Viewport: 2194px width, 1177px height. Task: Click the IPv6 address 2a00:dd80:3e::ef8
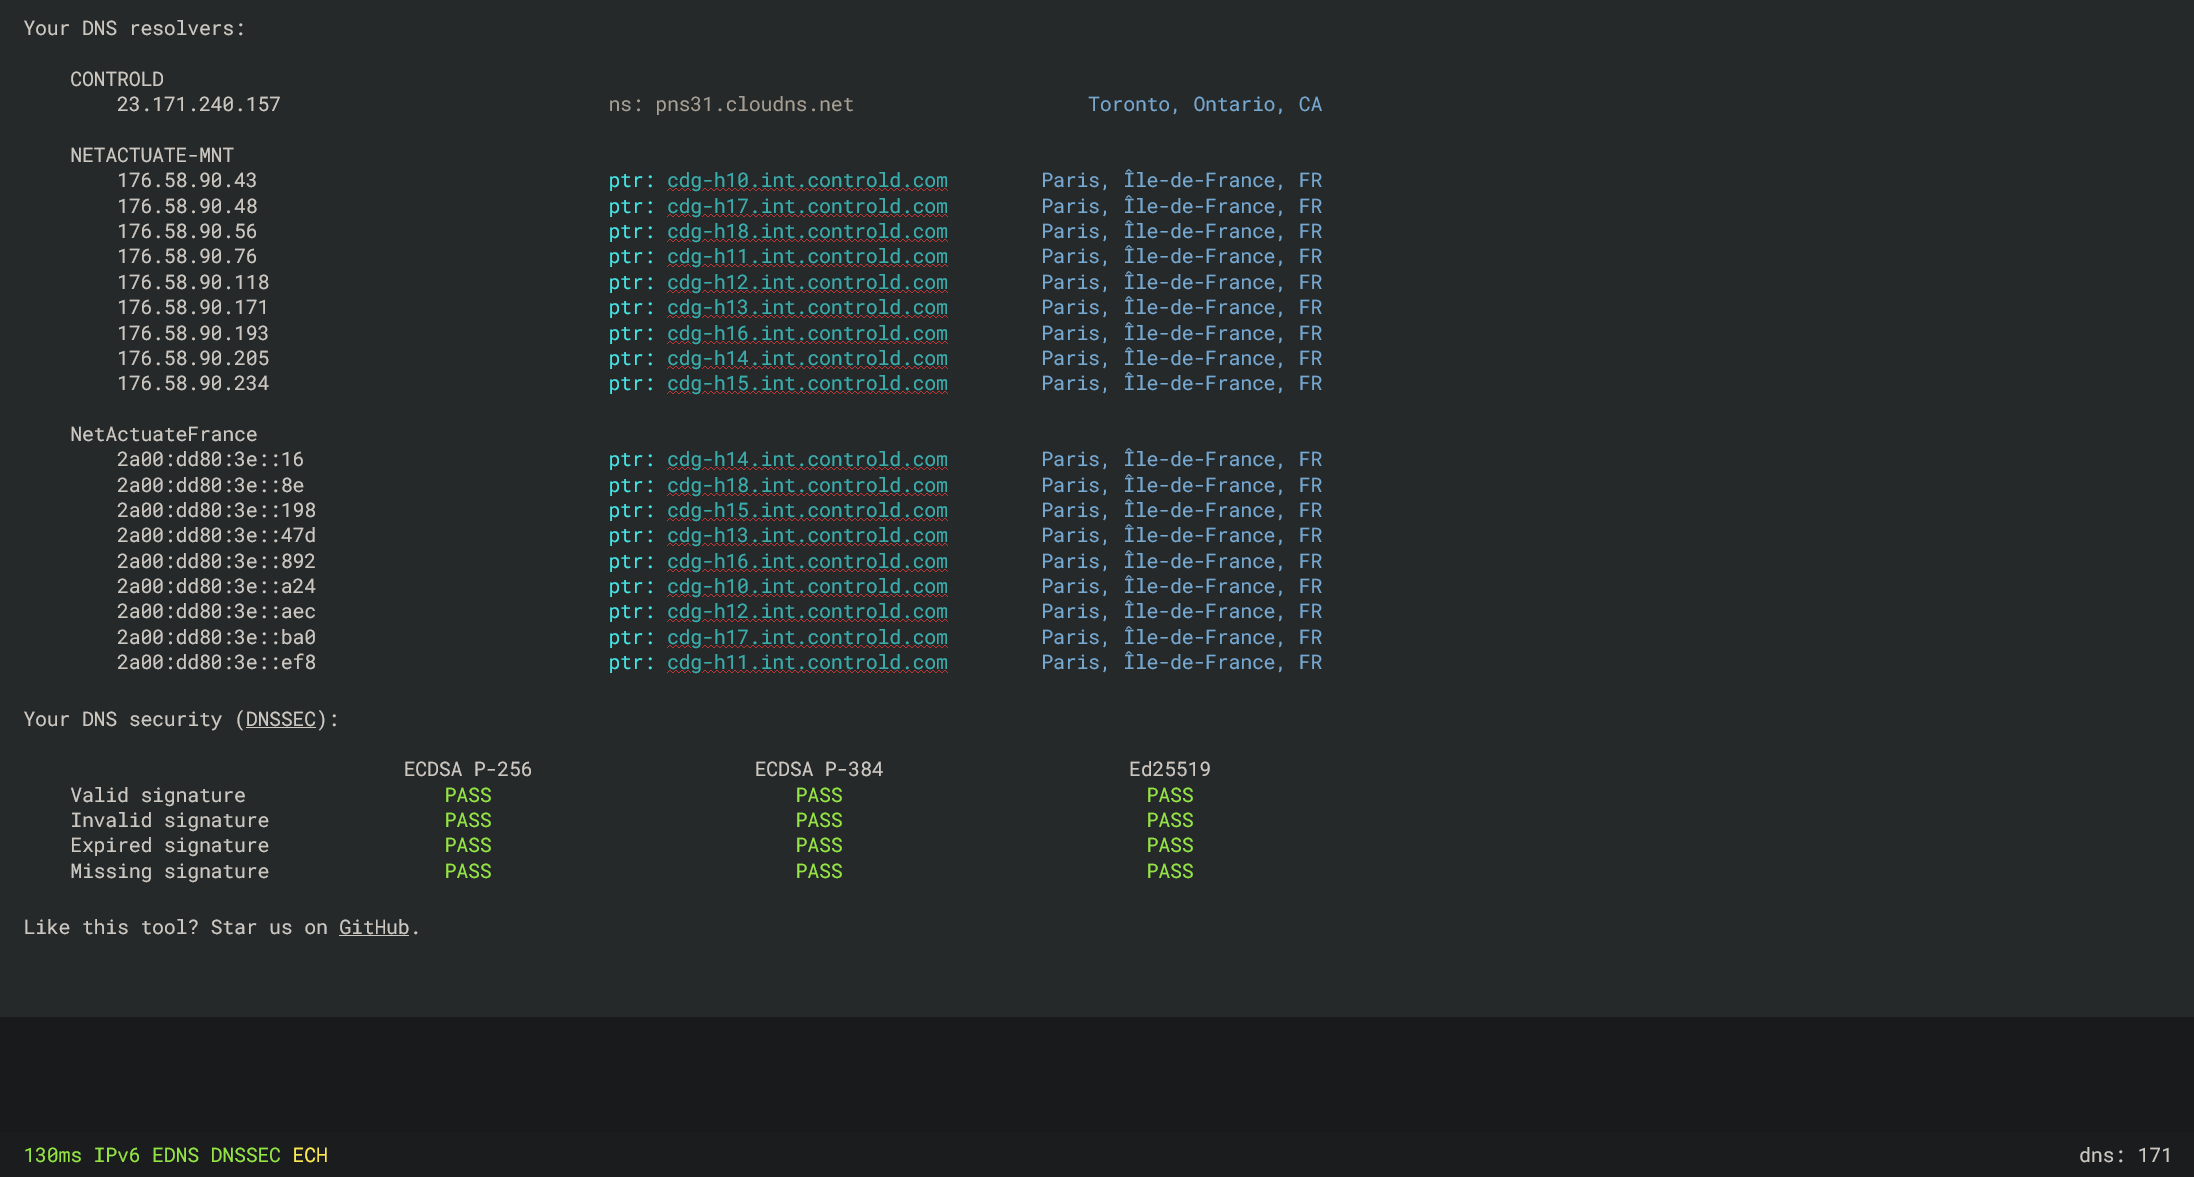(x=216, y=662)
